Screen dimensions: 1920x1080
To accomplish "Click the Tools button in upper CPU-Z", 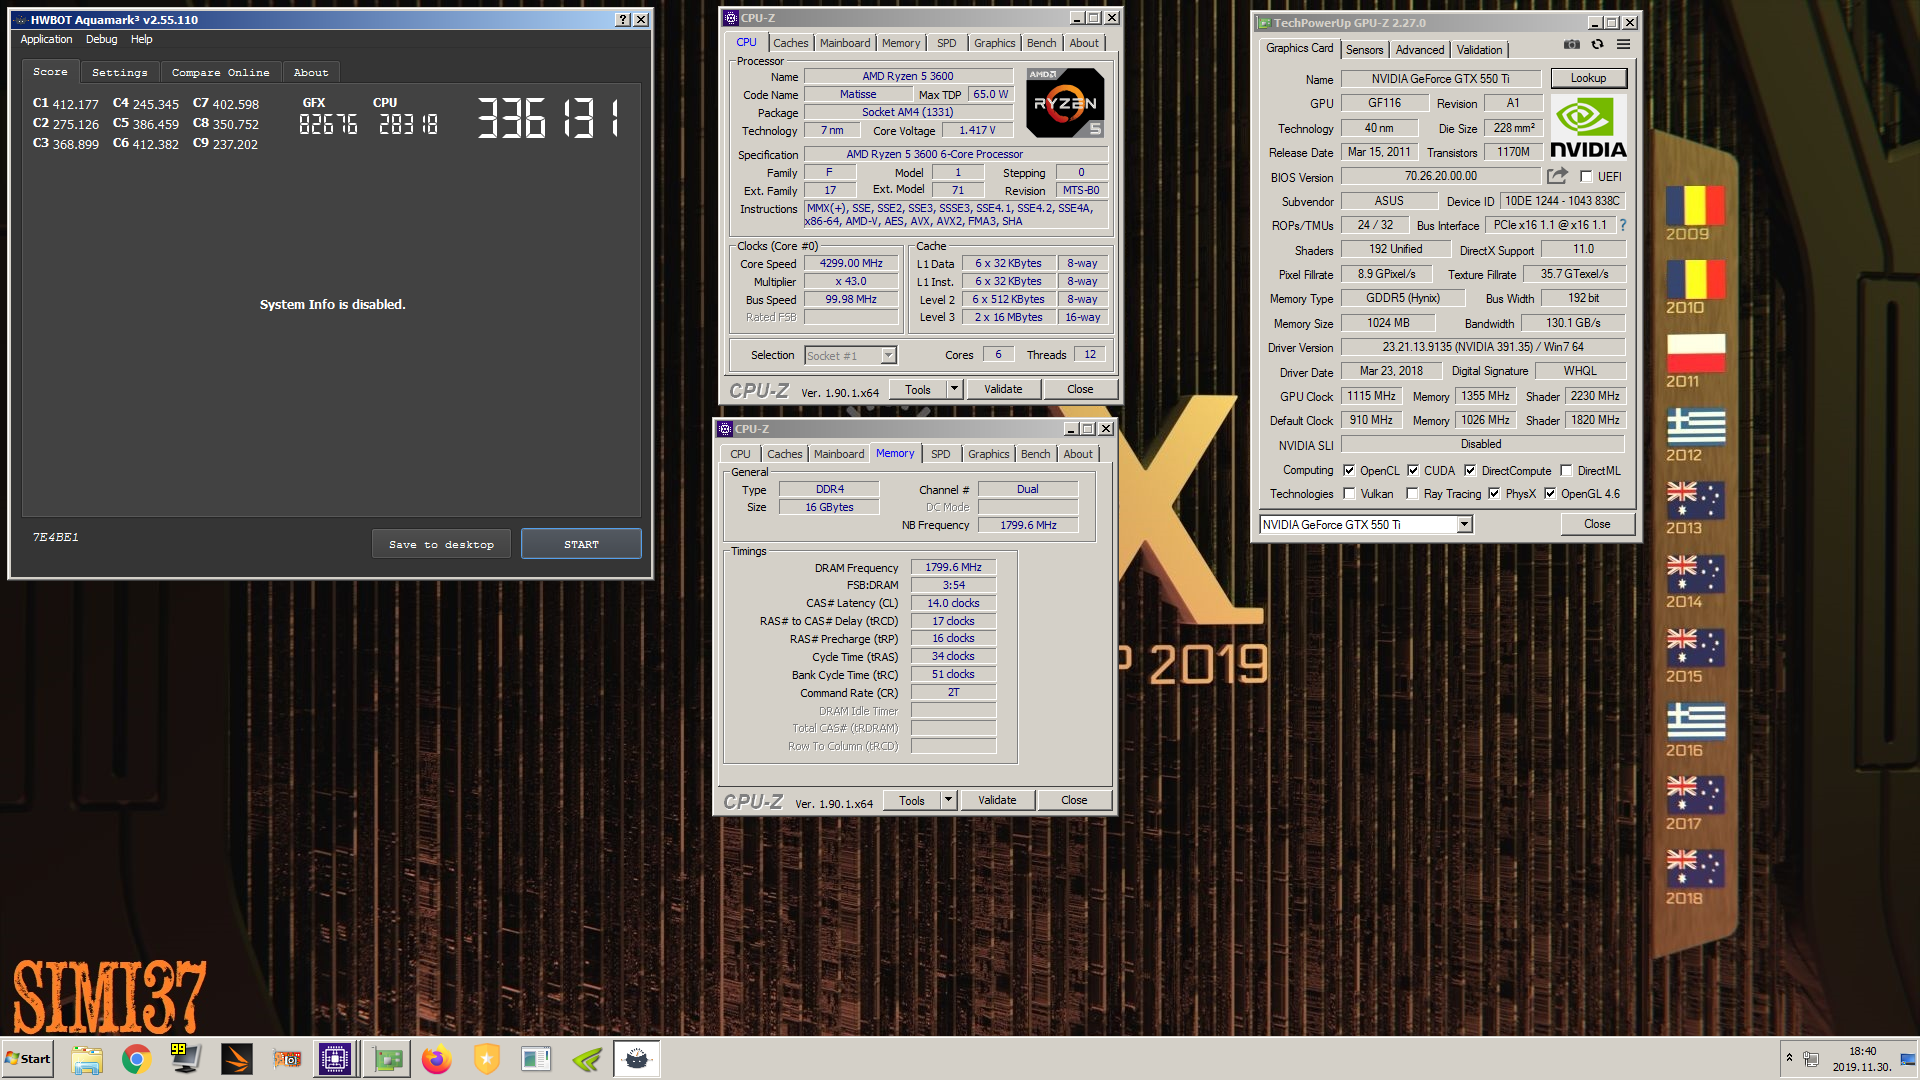I will [x=918, y=389].
